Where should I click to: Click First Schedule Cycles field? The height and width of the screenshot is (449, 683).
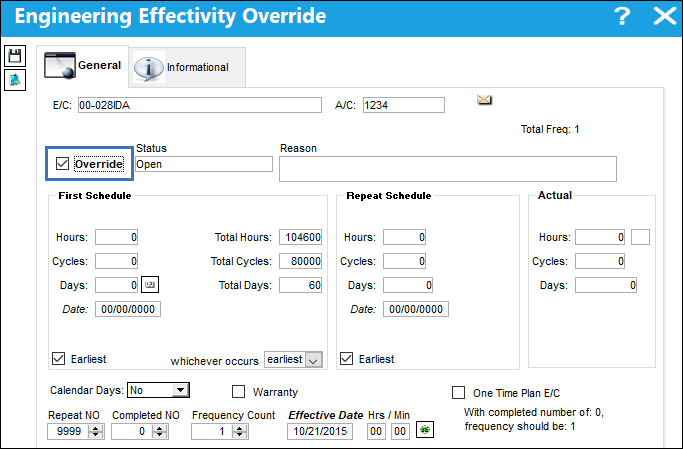pos(116,261)
